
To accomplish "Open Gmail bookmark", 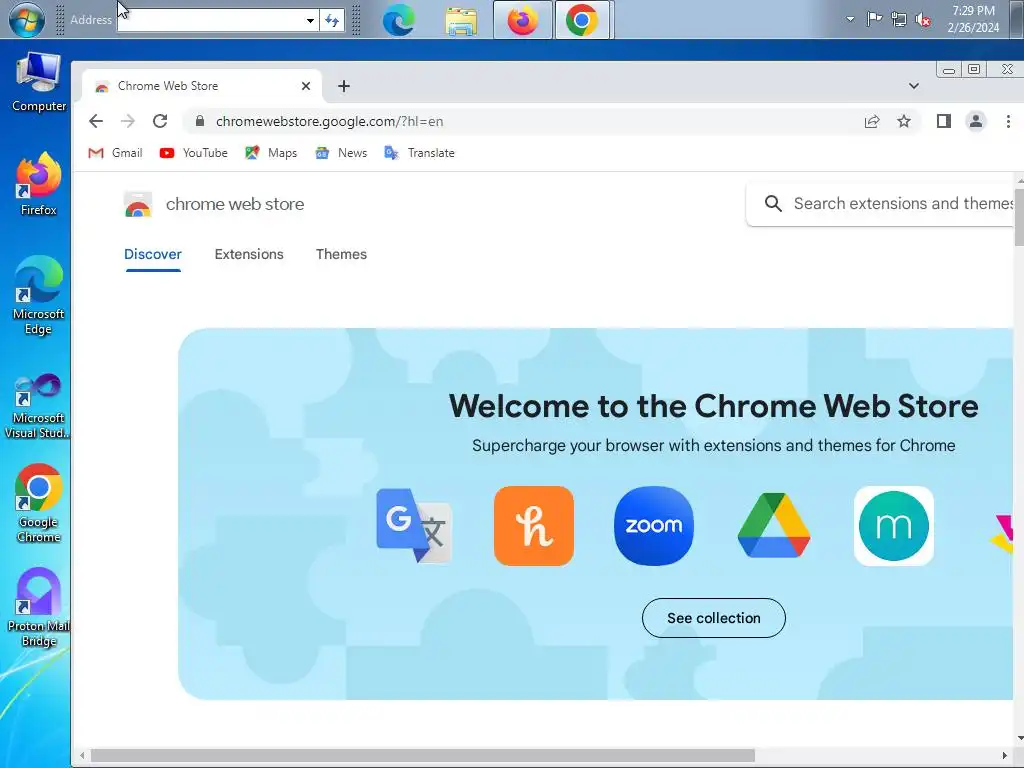I will pos(116,153).
